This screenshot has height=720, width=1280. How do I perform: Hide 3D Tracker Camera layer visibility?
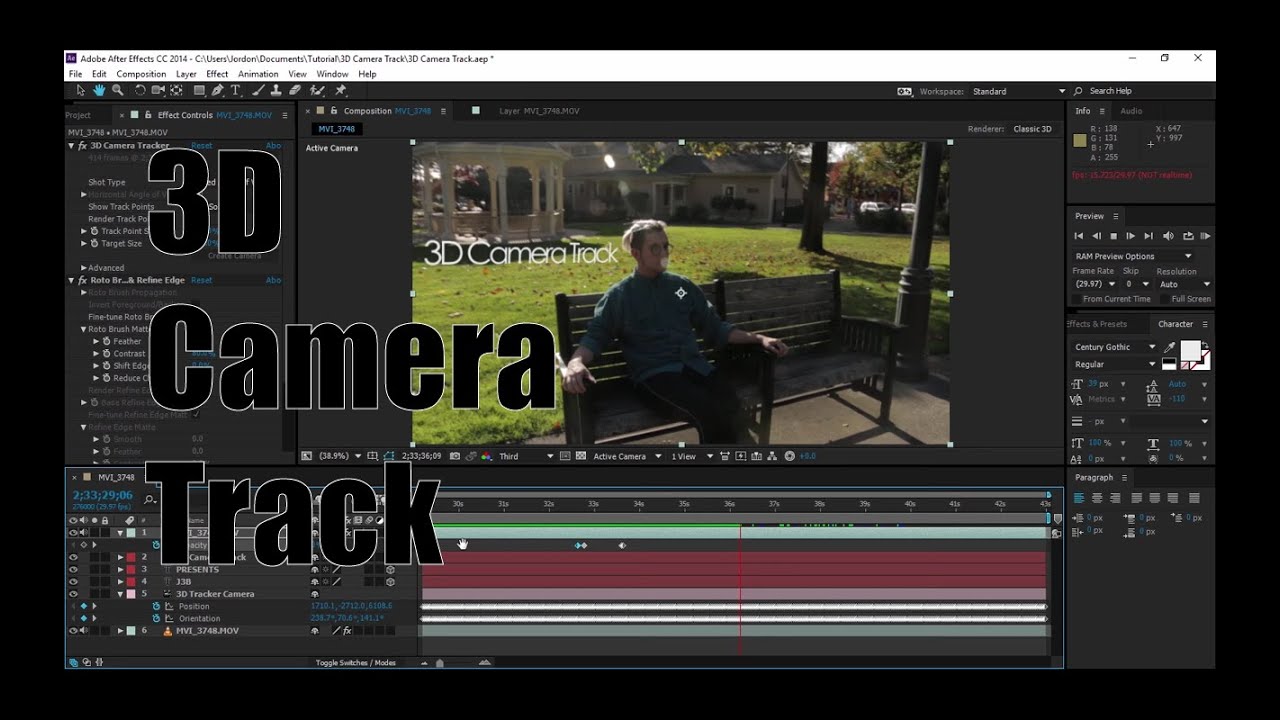pyautogui.click(x=73, y=594)
